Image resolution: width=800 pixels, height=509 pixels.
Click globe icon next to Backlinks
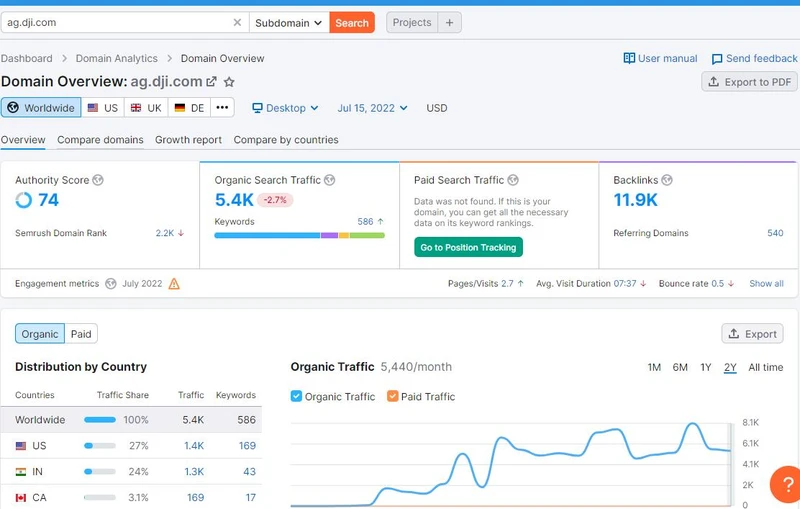pos(667,180)
